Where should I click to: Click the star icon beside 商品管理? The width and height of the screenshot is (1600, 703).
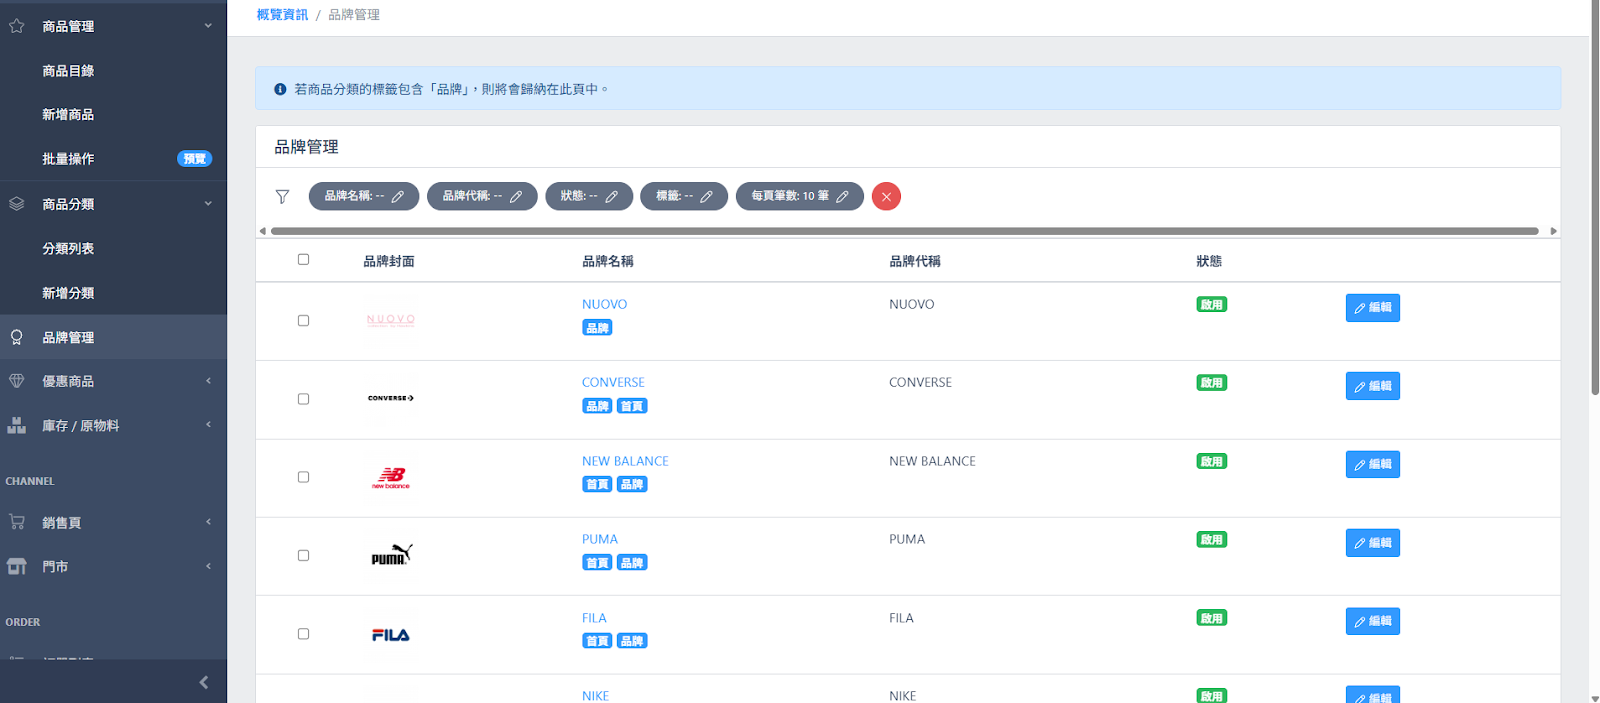[x=17, y=26]
